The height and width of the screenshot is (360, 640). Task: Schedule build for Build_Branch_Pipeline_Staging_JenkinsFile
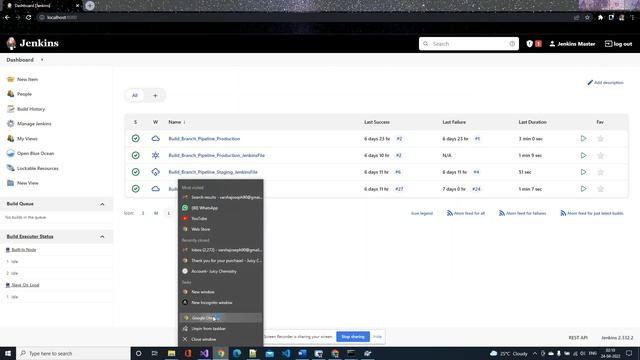pyautogui.click(x=583, y=172)
